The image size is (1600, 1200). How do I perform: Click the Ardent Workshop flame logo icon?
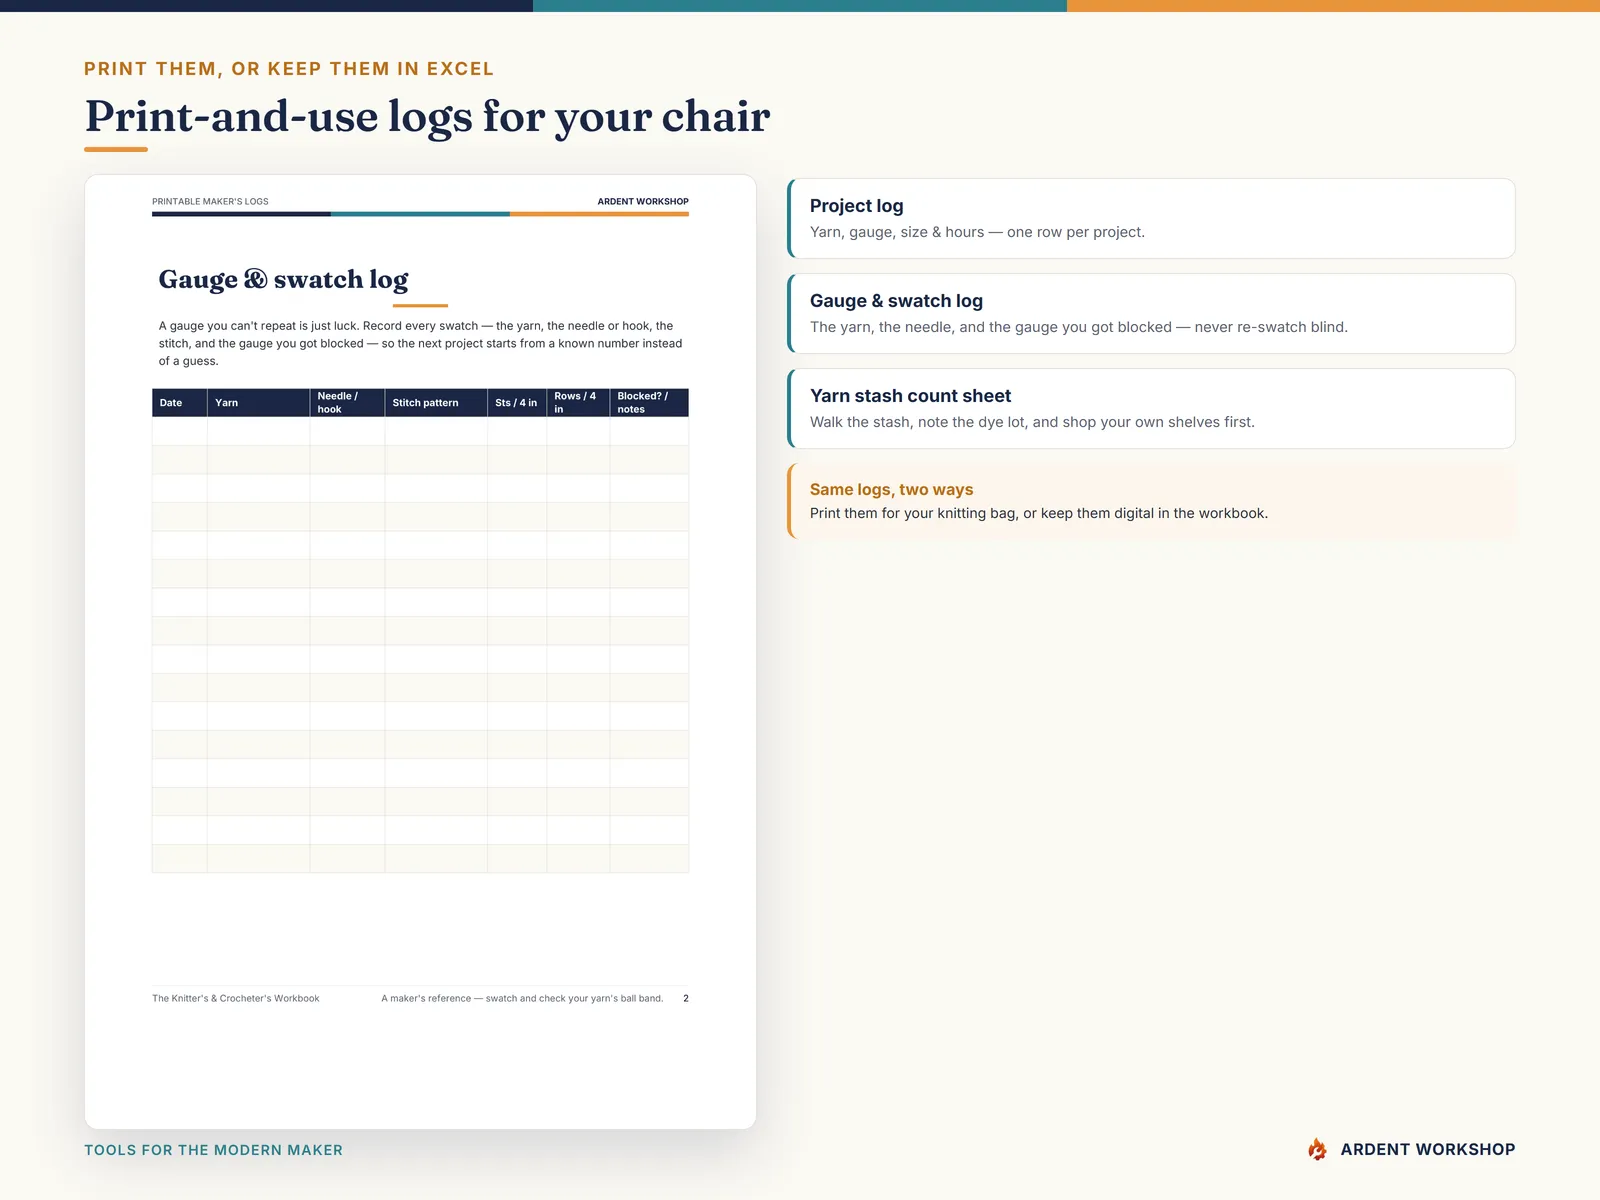point(1317,1149)
